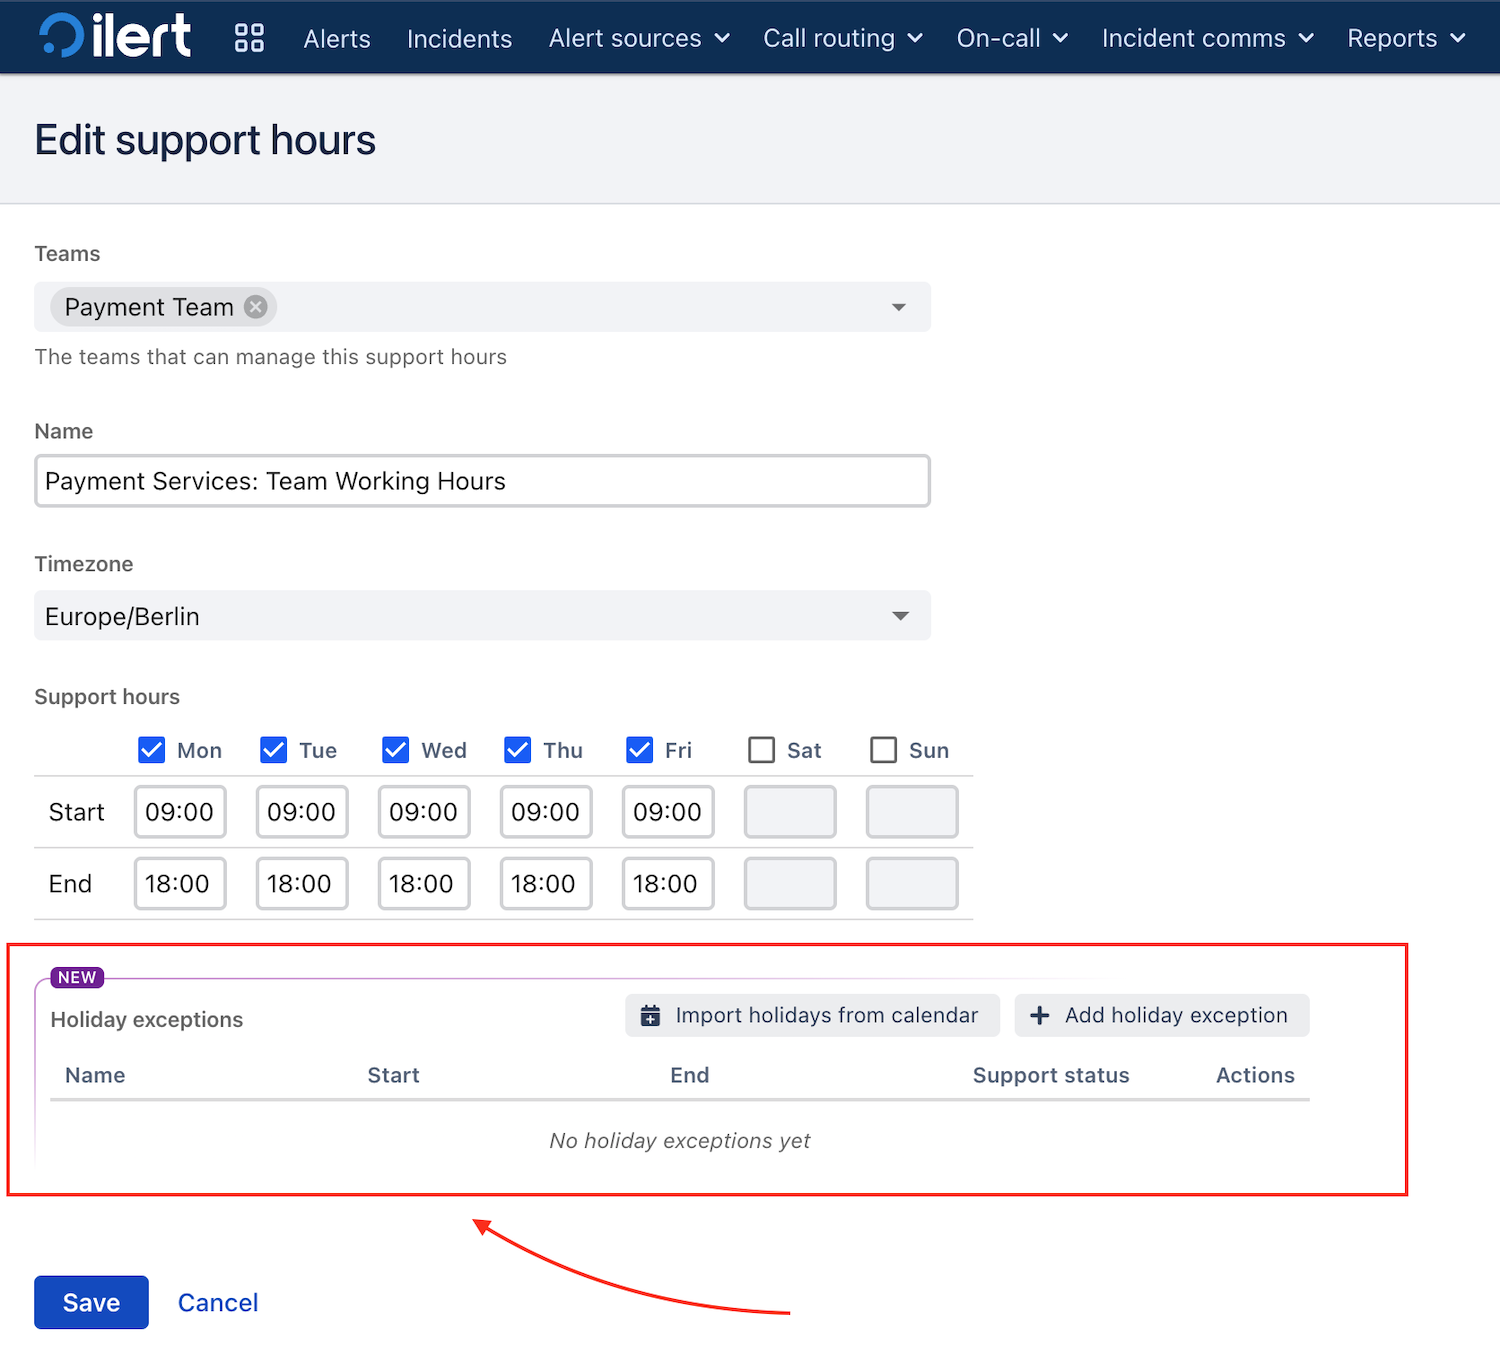The height and width of the screenshot is (1358, 1500).
Task: Open the Timezone Europe/Berlin dropdown
Action: (x=482, y=616)
